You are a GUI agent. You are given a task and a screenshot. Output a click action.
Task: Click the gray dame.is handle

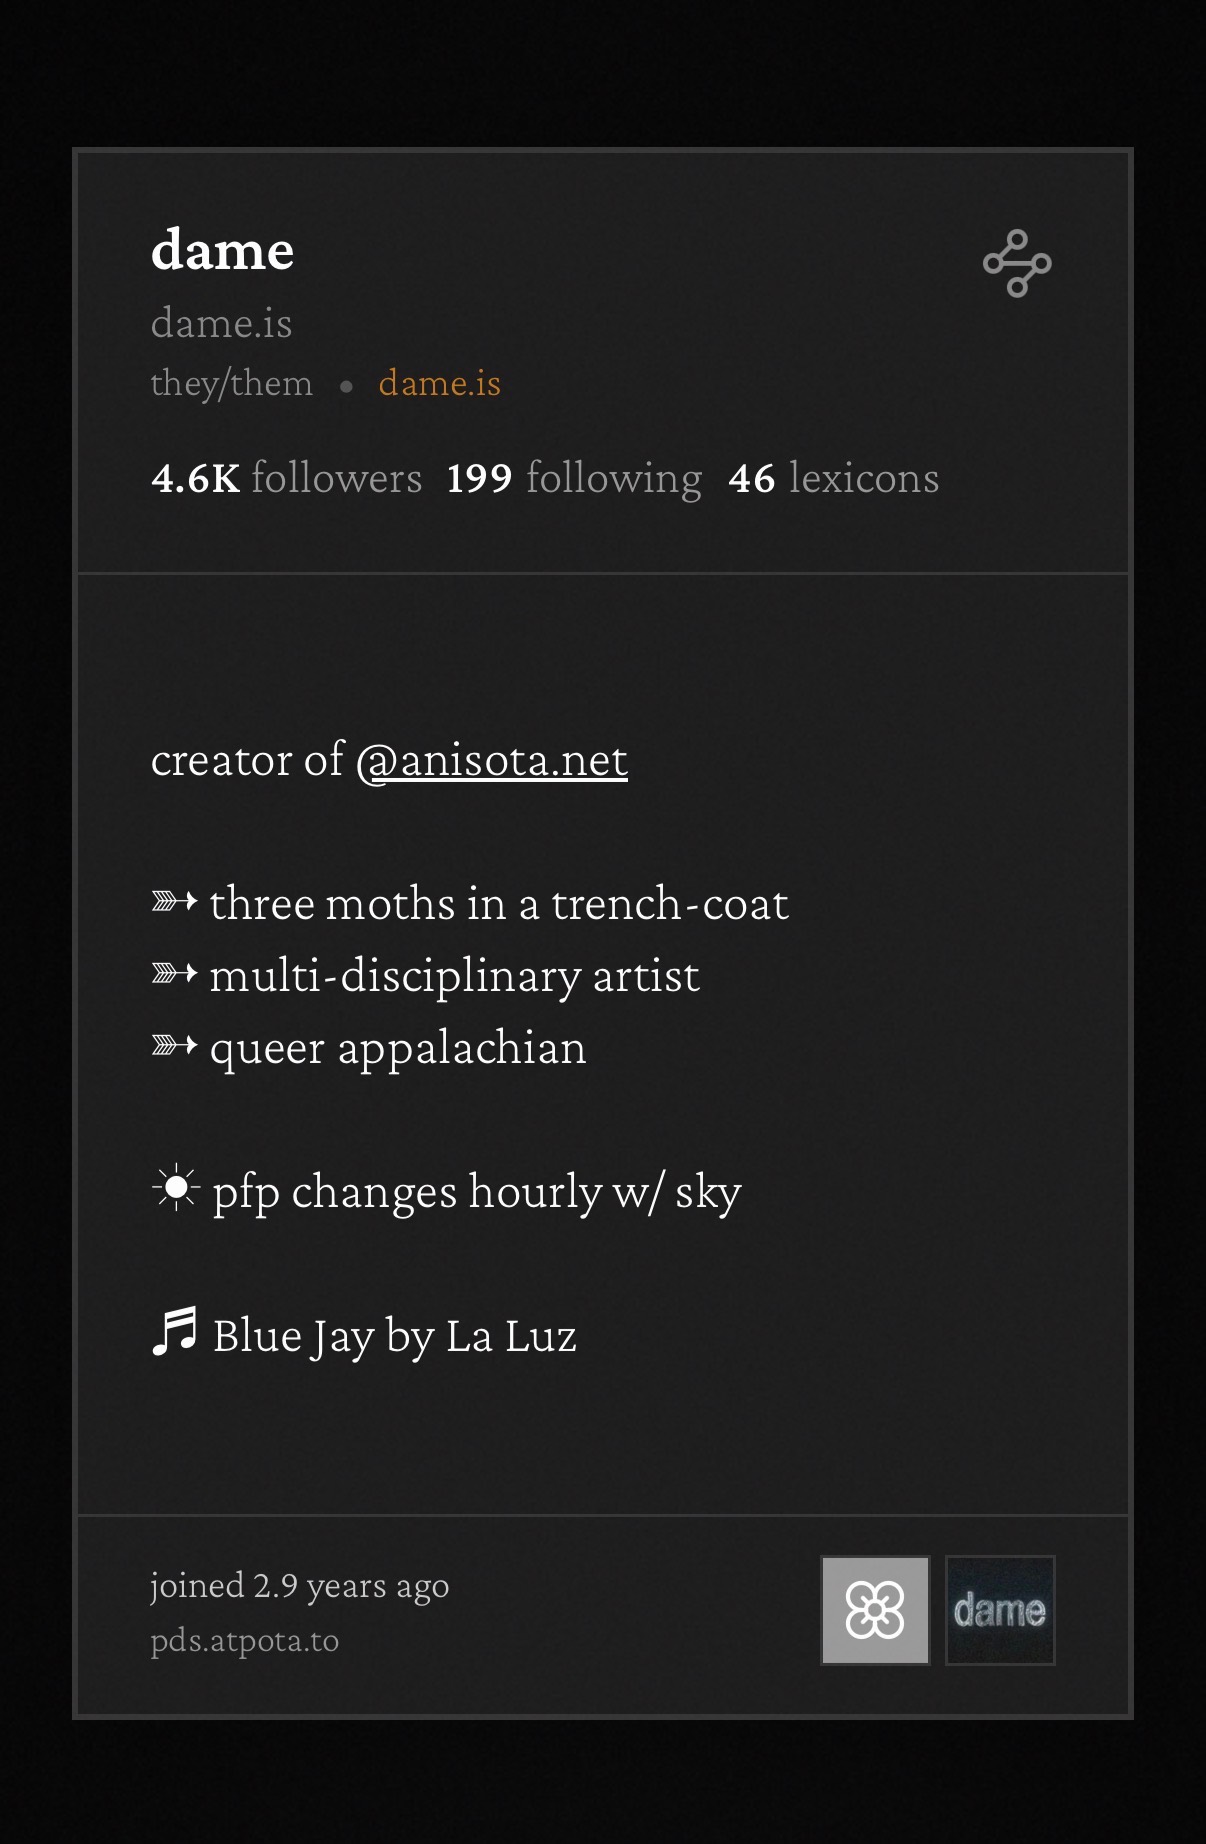[x=221, y=323]
